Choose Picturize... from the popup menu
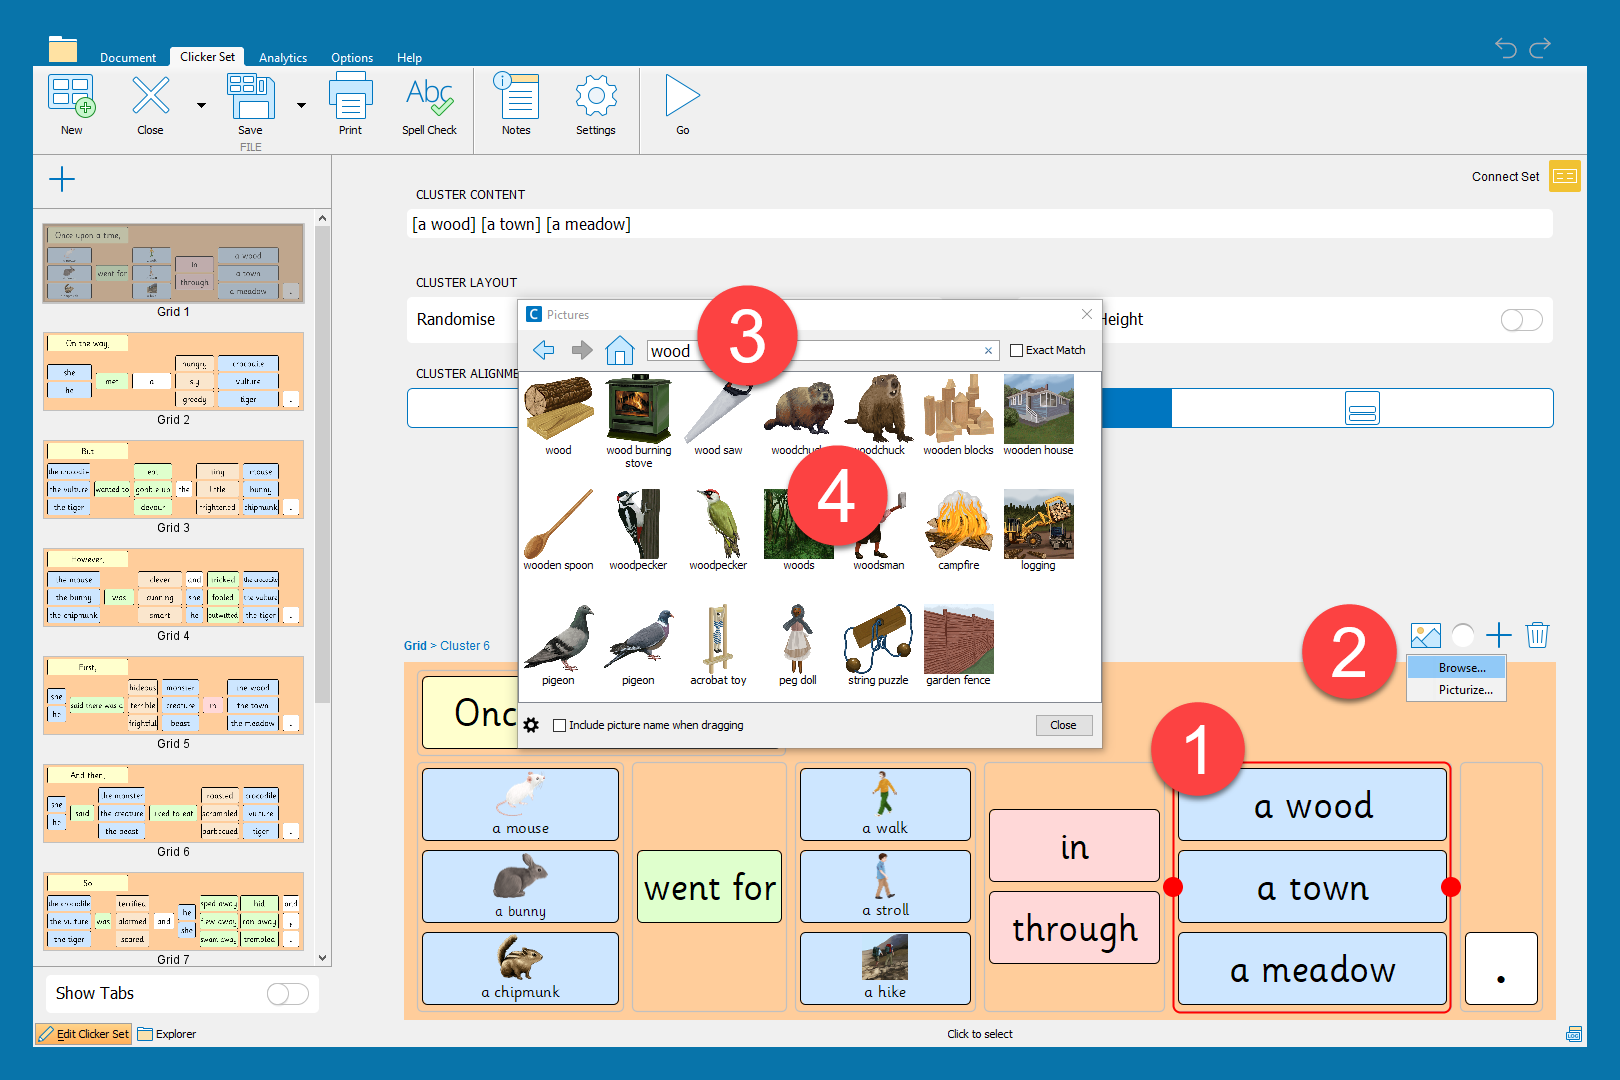The height and width of the screenshot is (1080, 1620). (1465, 690)
